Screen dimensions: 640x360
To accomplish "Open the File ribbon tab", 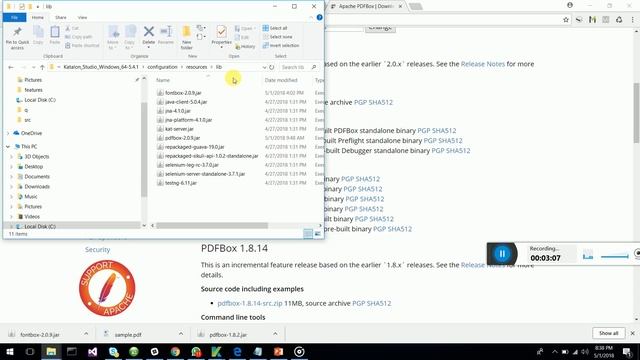I will pos(15,17).
